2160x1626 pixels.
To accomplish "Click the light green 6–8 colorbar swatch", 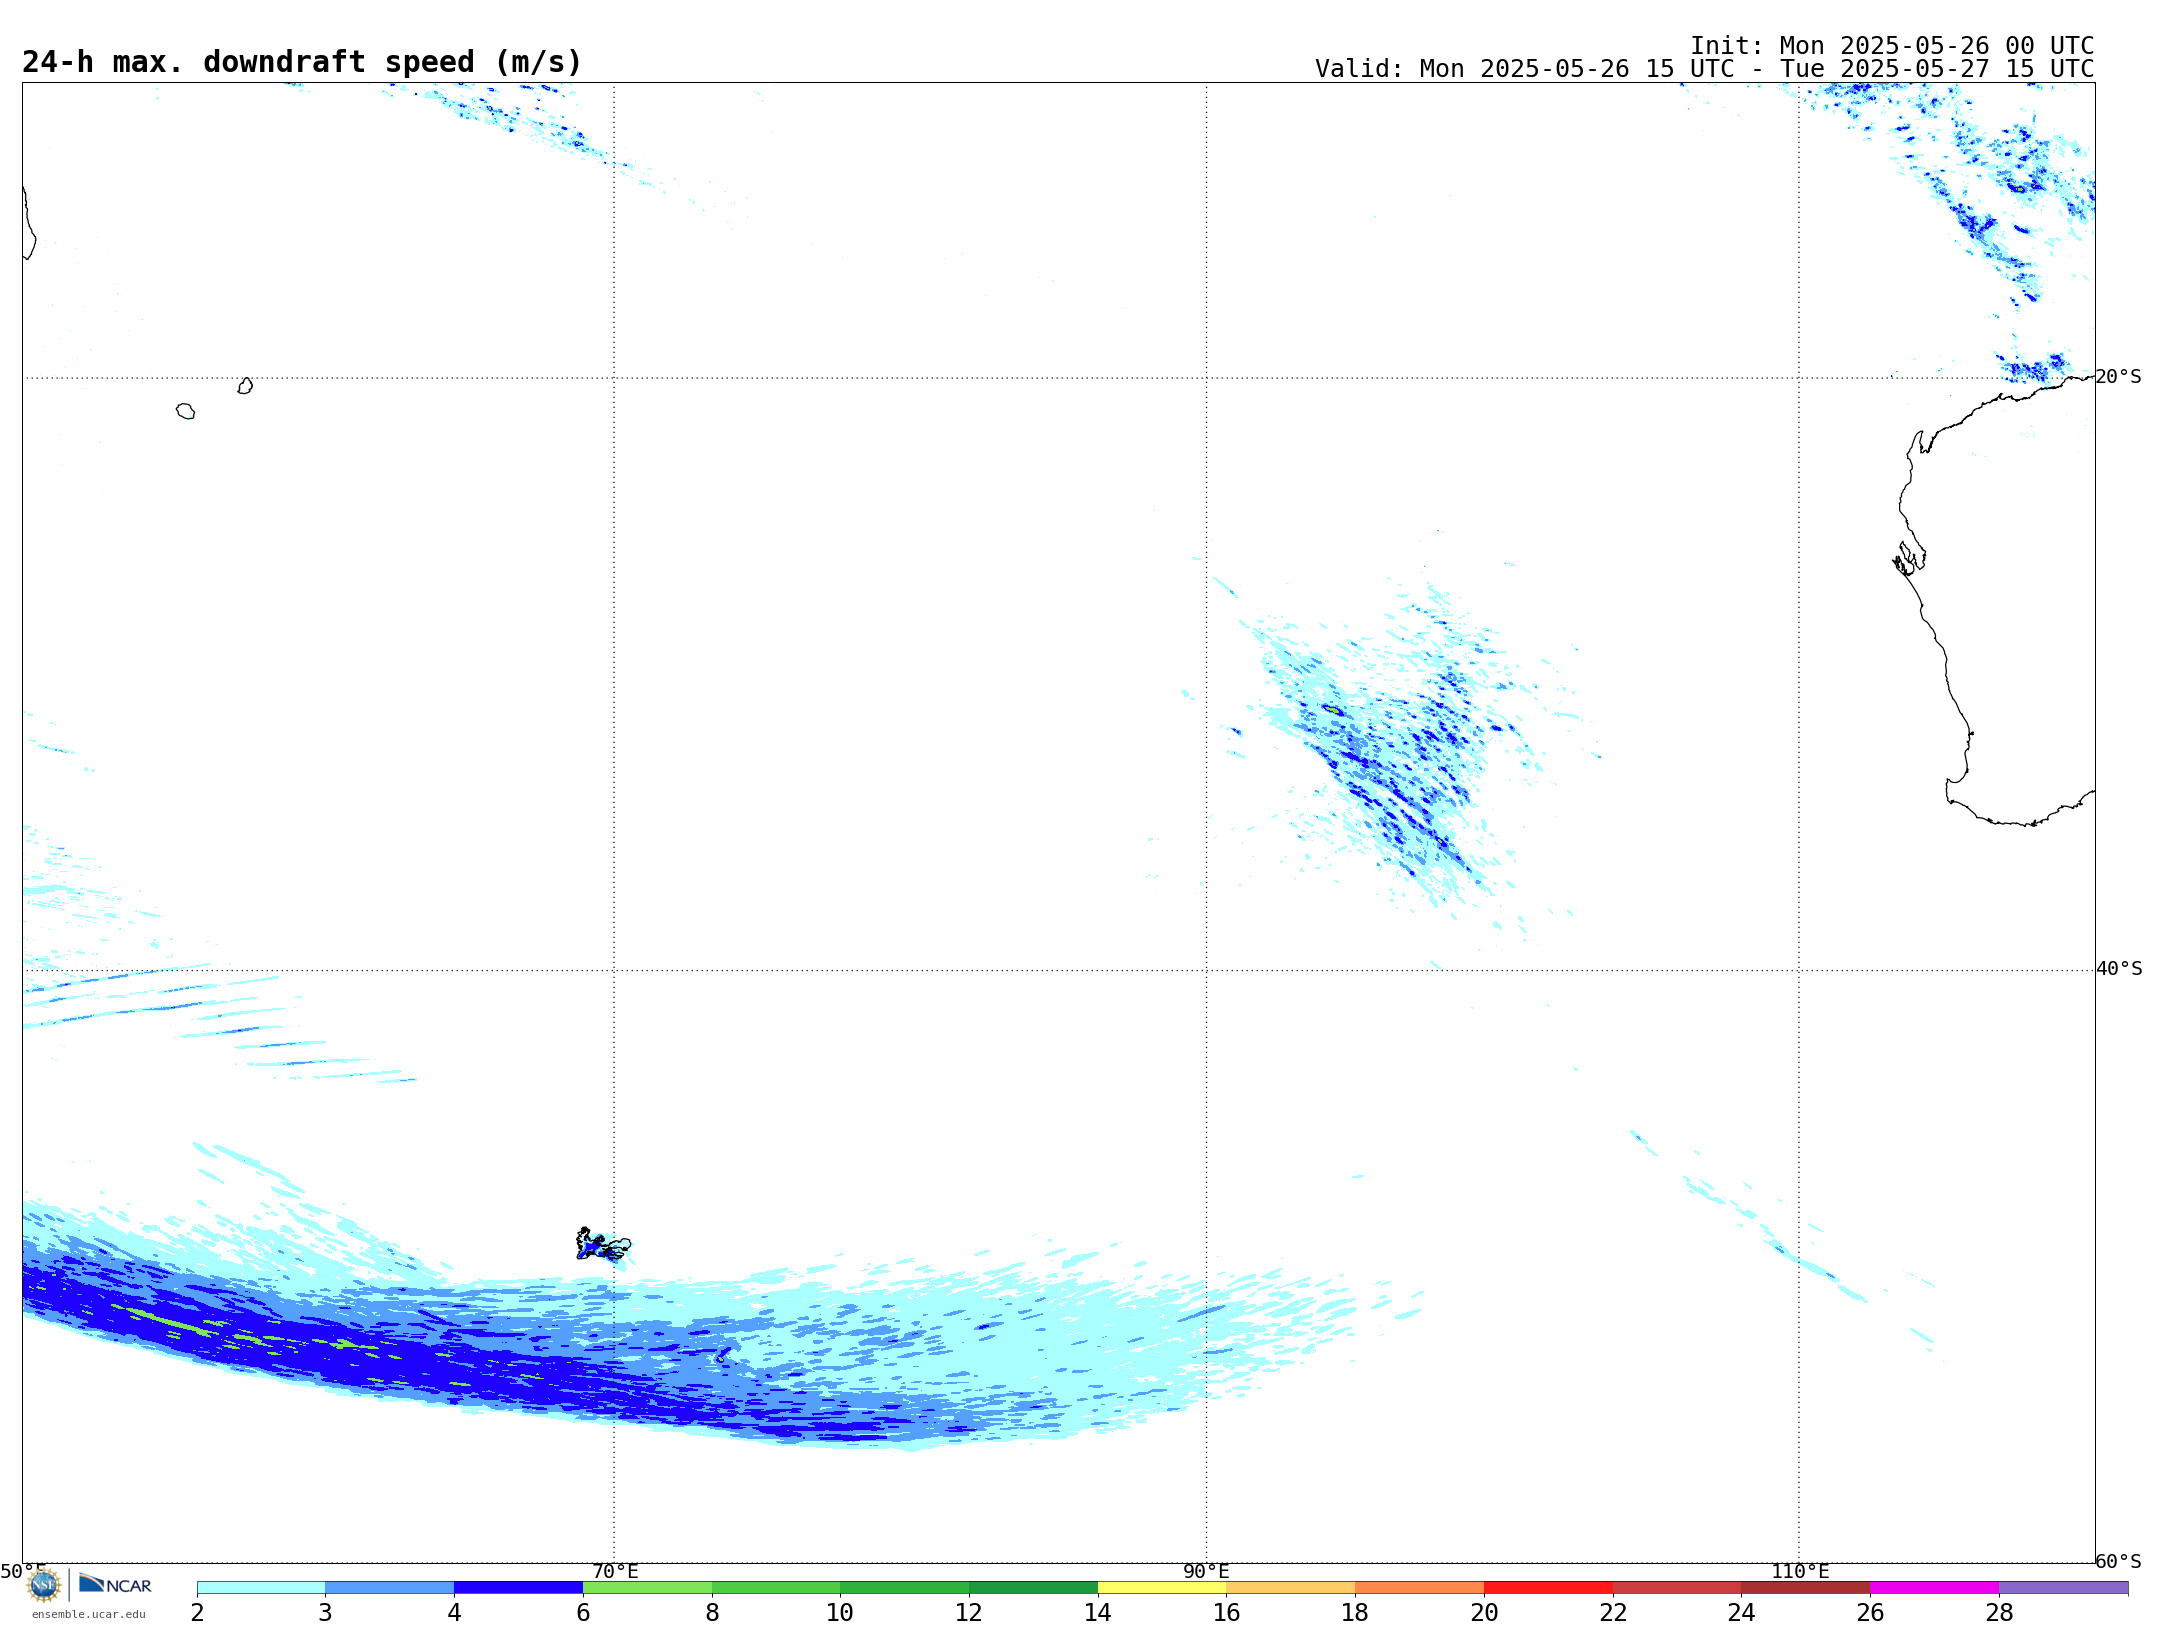I will click(x=648, y=1588).
